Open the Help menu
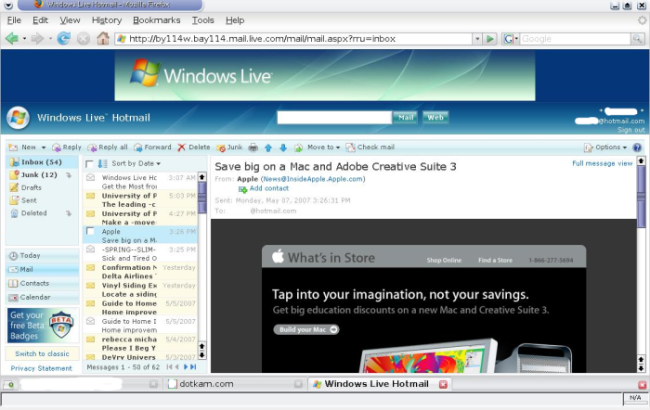The height and width of the screenshot is (410, 650). (x=235, y=20)
